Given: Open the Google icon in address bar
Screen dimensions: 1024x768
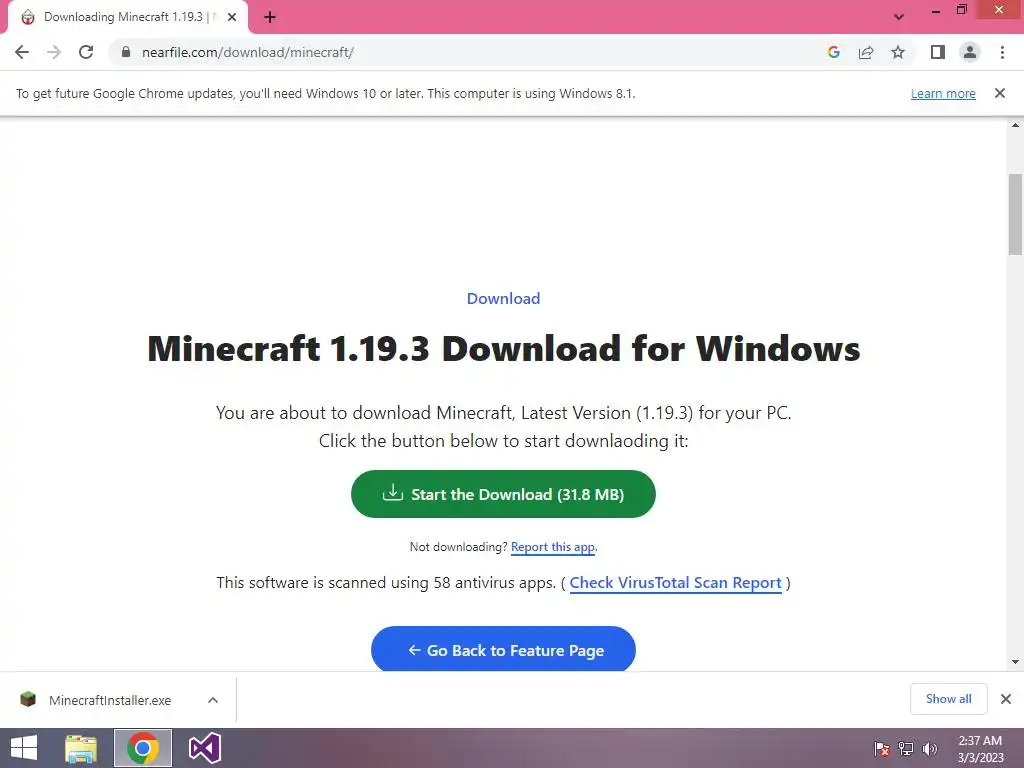Looking at the screenshot, I should coord(833,52).
